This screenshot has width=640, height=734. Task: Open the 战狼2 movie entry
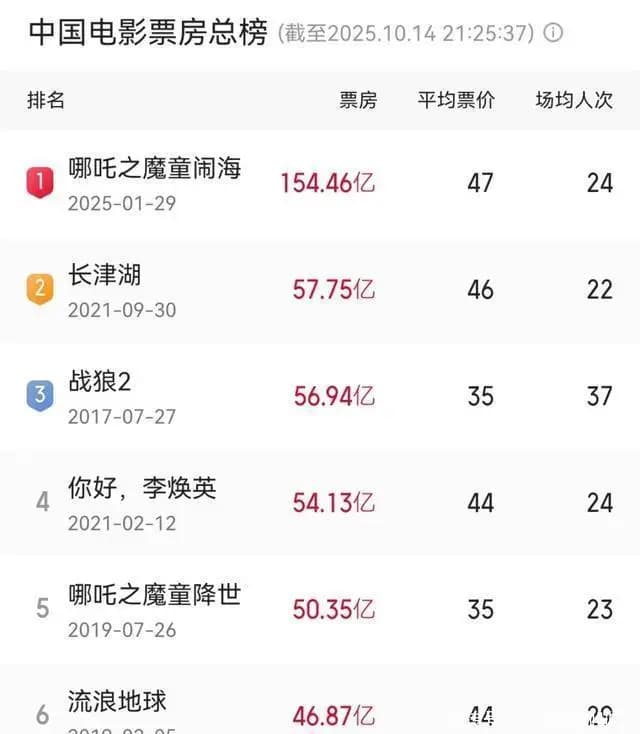pos(100,381)
